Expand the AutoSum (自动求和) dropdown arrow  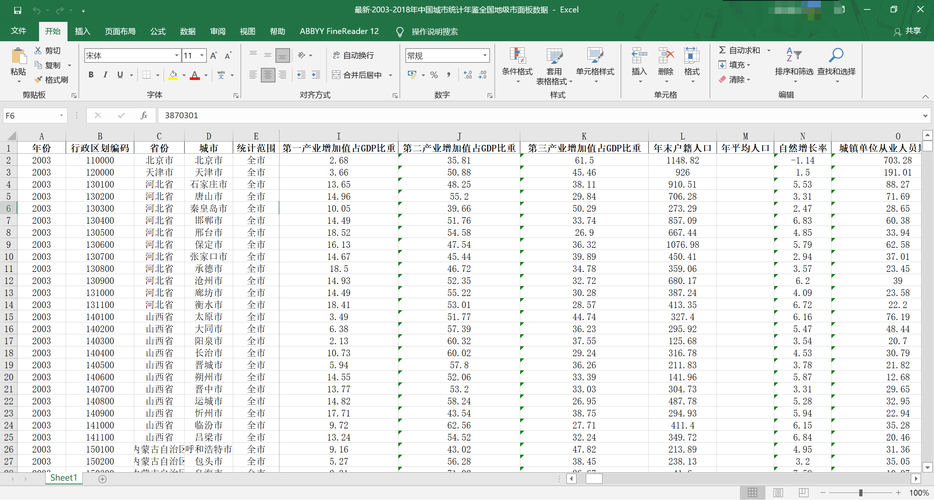pyautogui.click(x=768, y=51)
